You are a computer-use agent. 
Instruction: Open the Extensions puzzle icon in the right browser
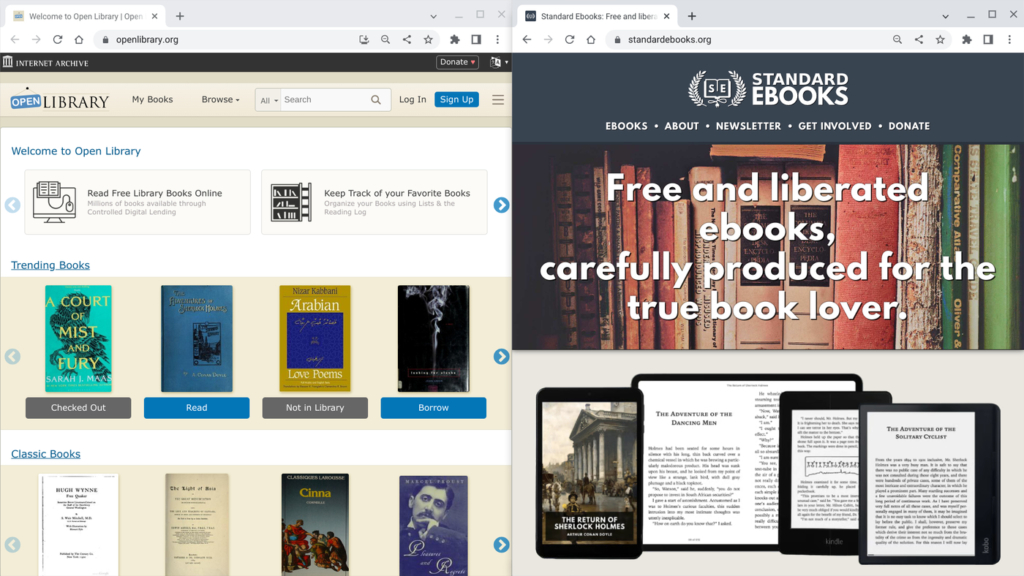pos(966,41)
